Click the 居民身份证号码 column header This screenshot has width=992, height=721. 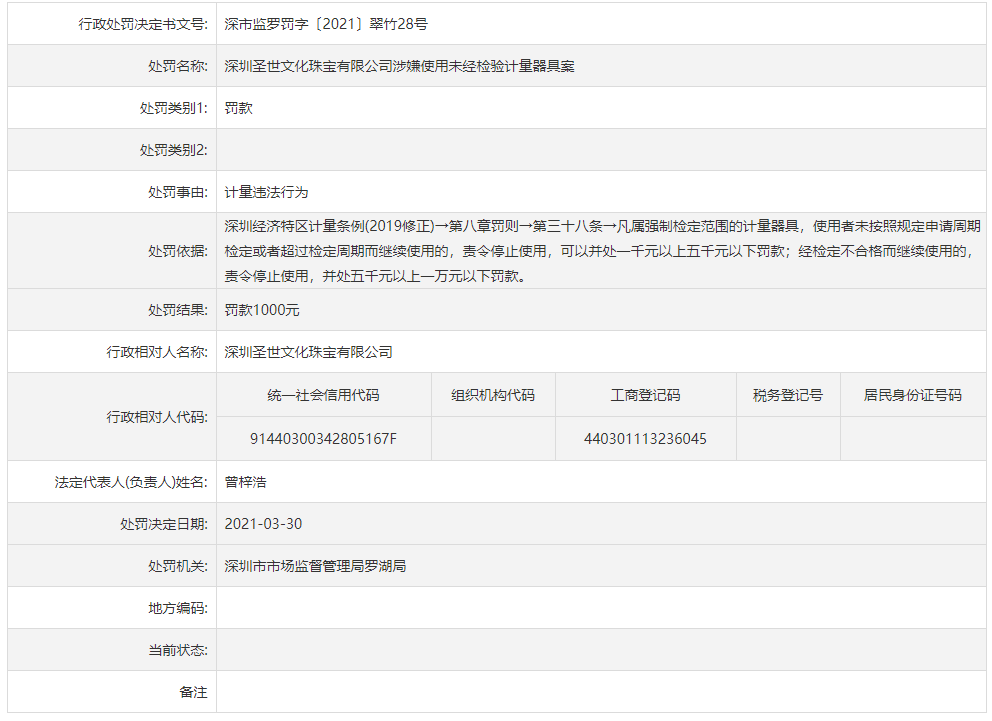[912, 395]
